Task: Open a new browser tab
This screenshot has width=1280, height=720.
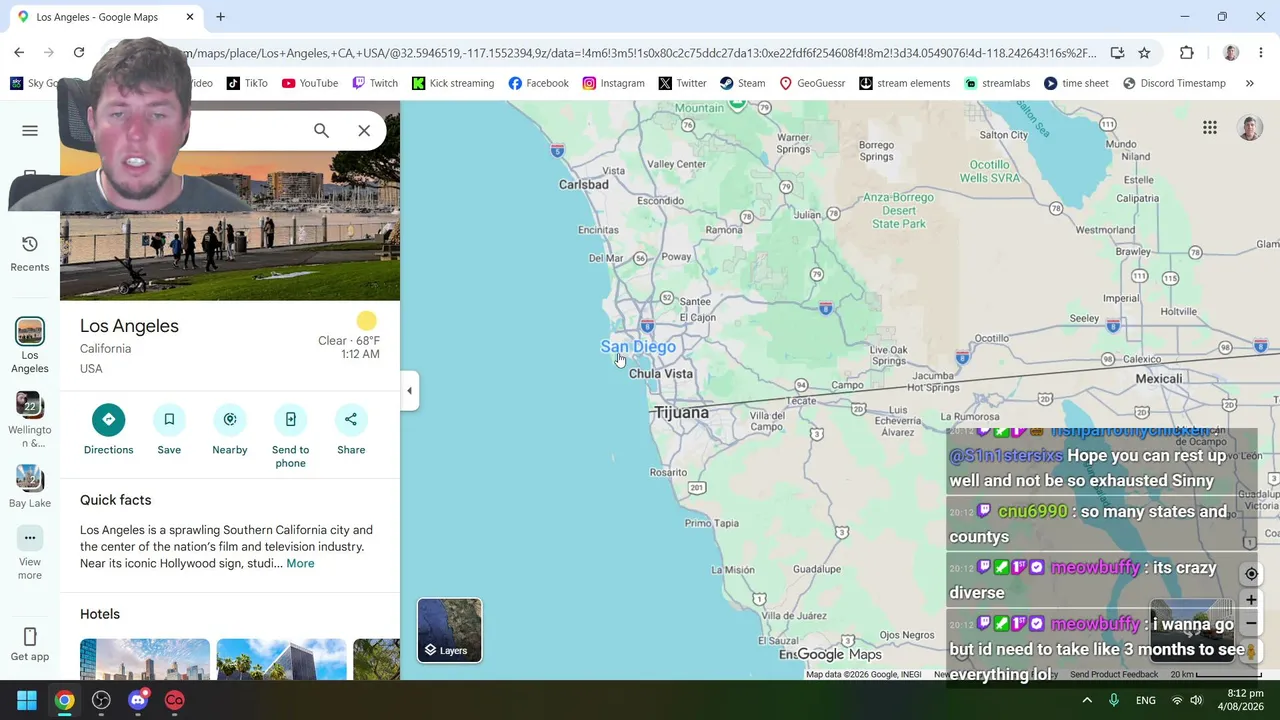Action: 220,17
